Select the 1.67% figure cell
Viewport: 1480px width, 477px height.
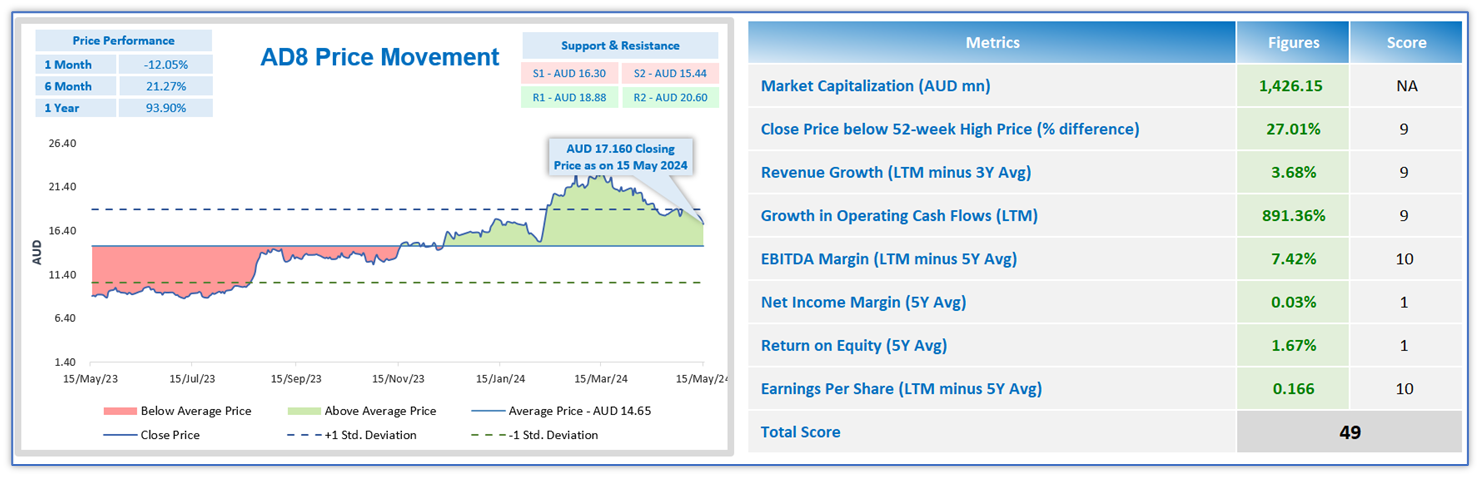pos(1292,345)
